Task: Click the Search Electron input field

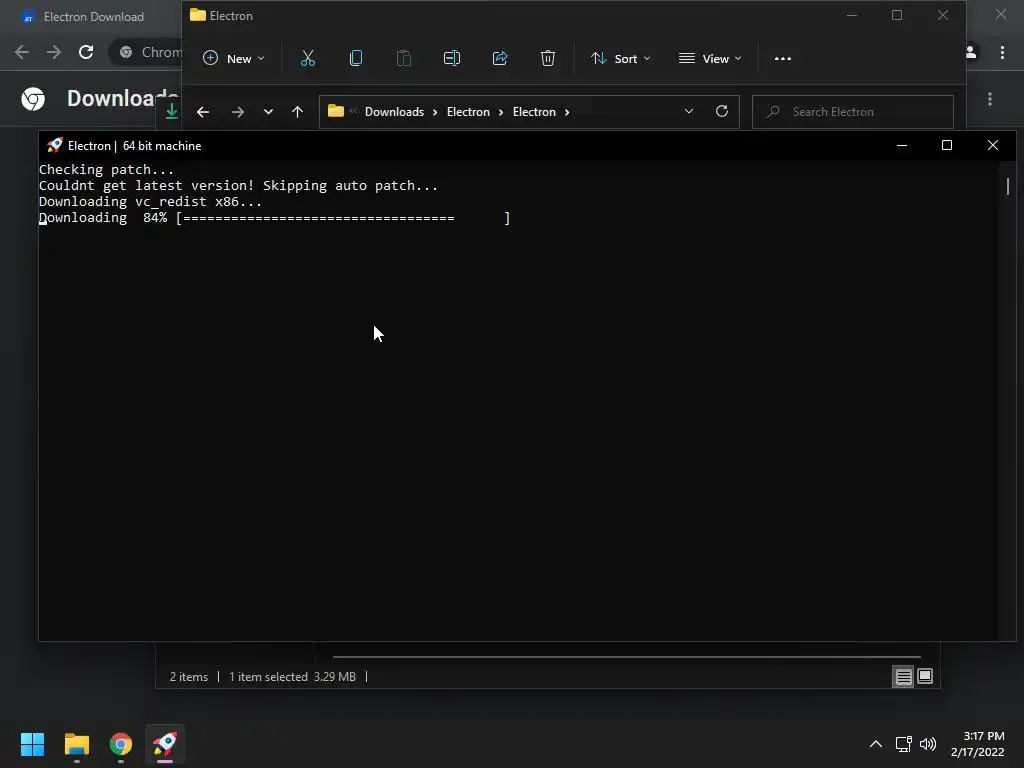Action: click(853, 112)
